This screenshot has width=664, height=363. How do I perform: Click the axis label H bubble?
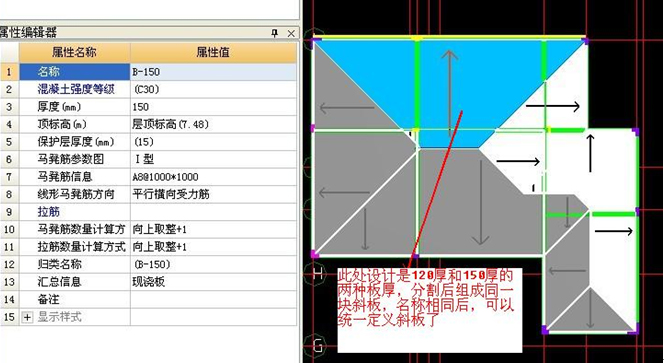[317, 274]
